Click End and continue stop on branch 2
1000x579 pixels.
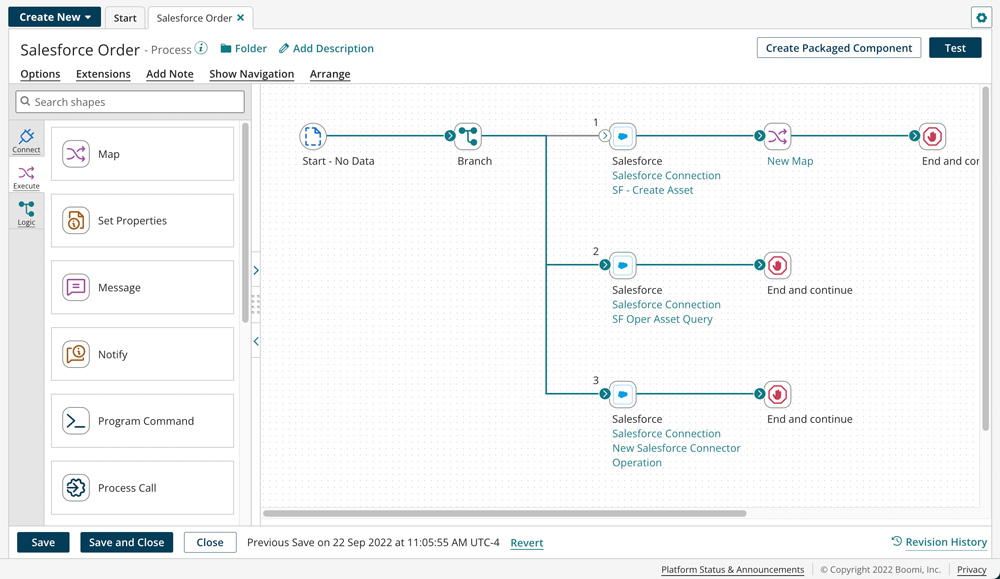[x=777, y=265]
